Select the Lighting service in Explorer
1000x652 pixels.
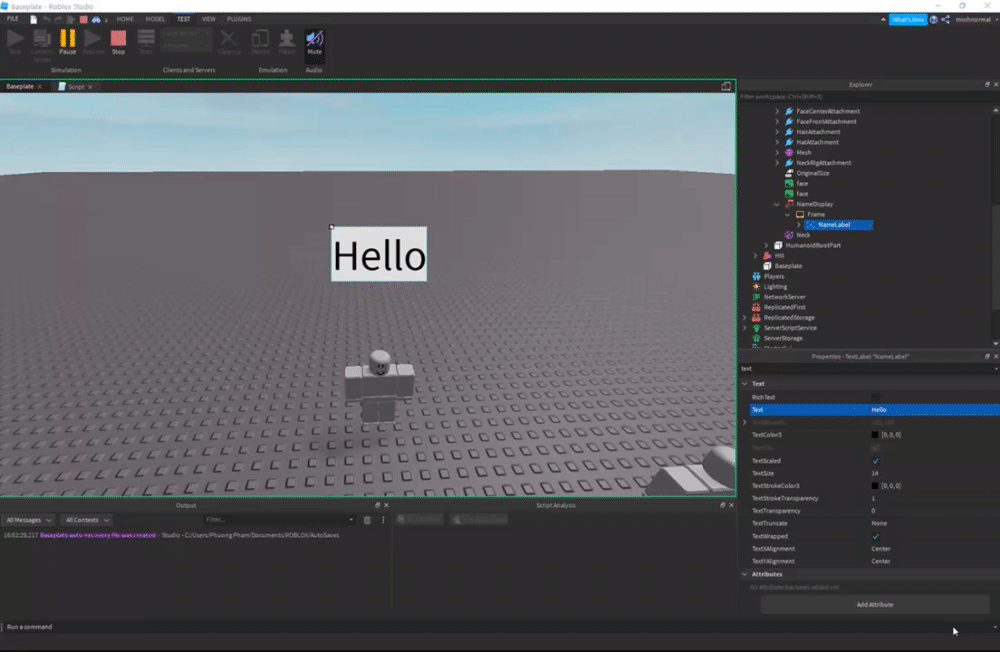pos(775,286)
